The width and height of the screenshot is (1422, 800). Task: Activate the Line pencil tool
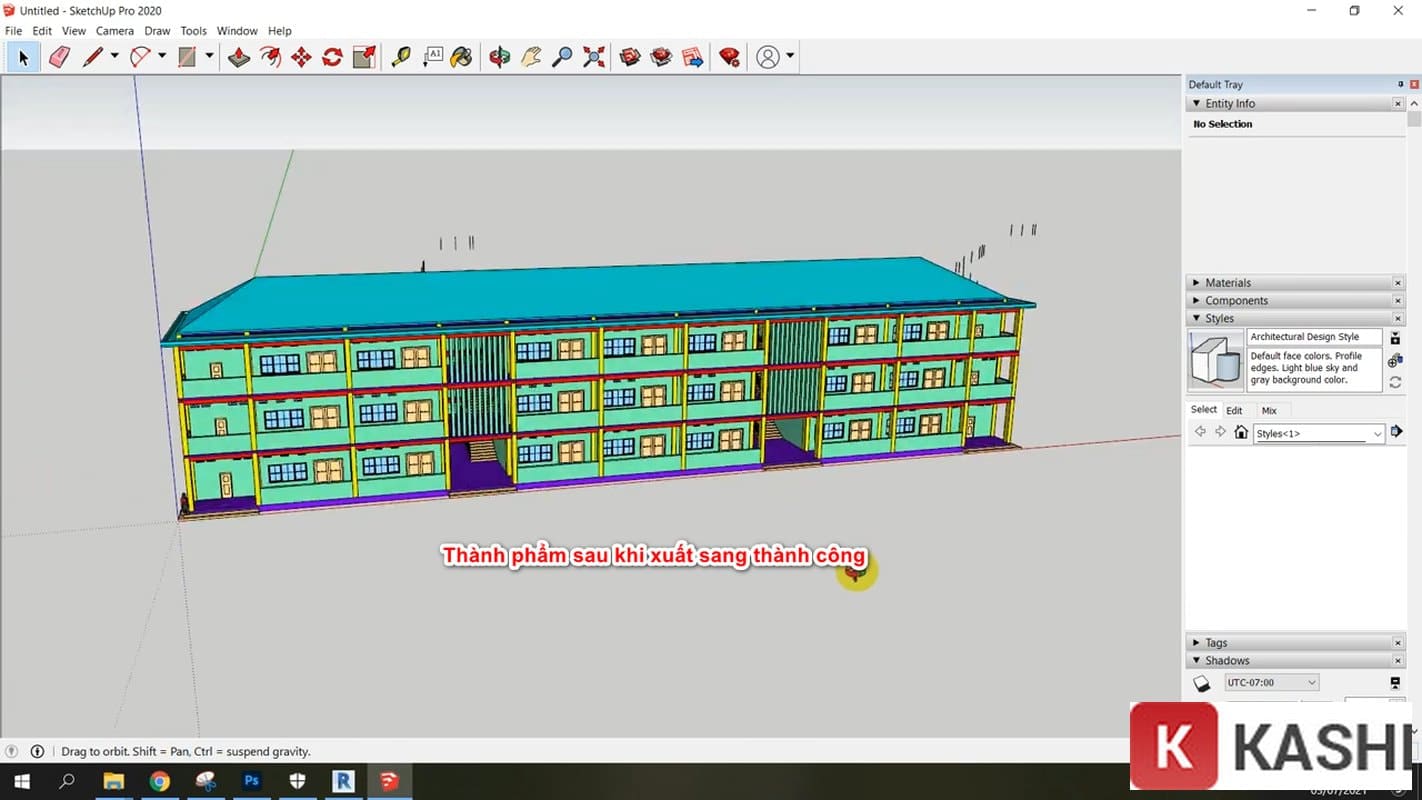(94, 57)
